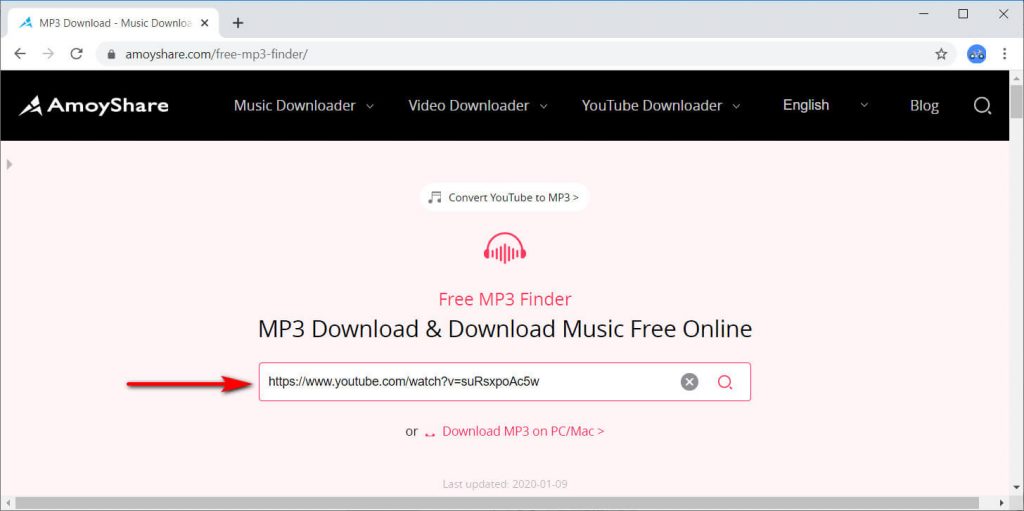Open the site search magnifier in header
Screen dimensions: 1024x511
tap(982, 105)
